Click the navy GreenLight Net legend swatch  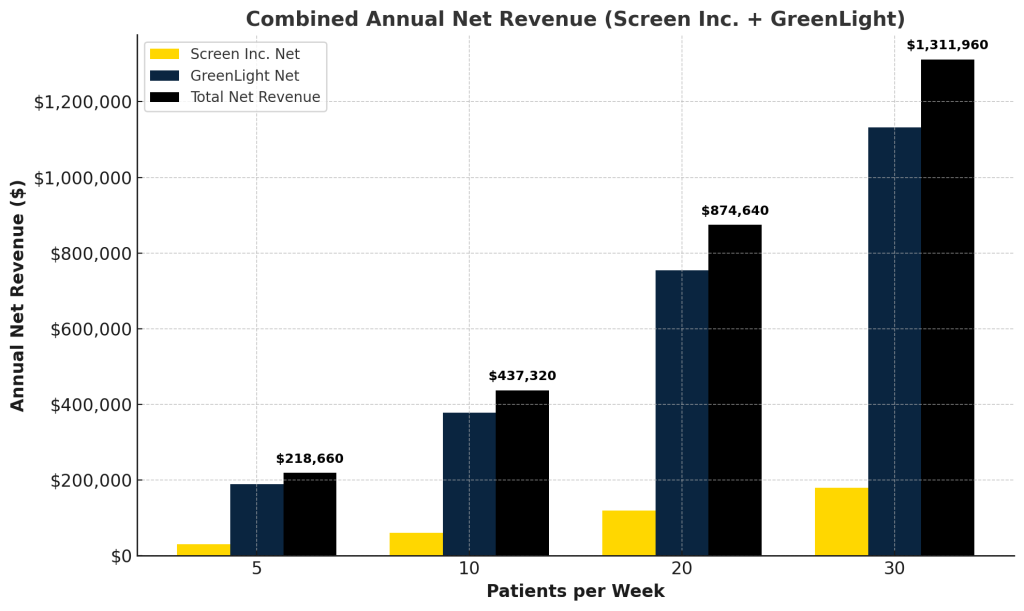tap(165, 76)
